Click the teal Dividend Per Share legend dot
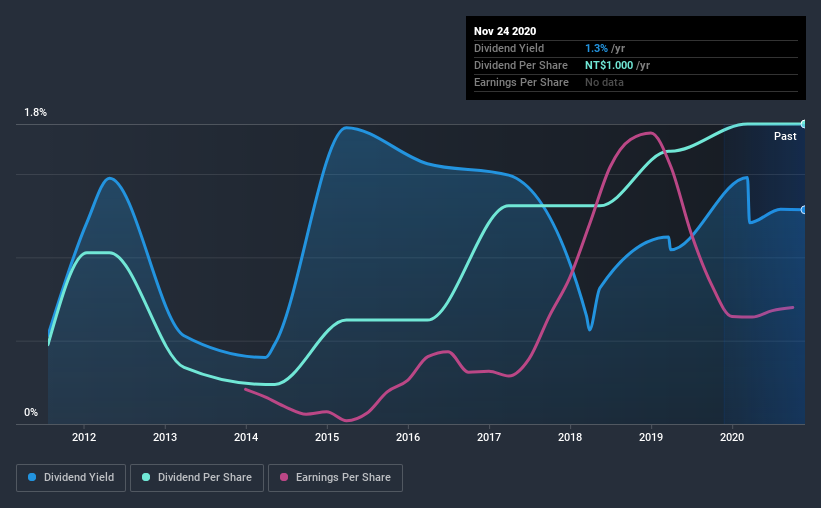 (x=146, y=477)
